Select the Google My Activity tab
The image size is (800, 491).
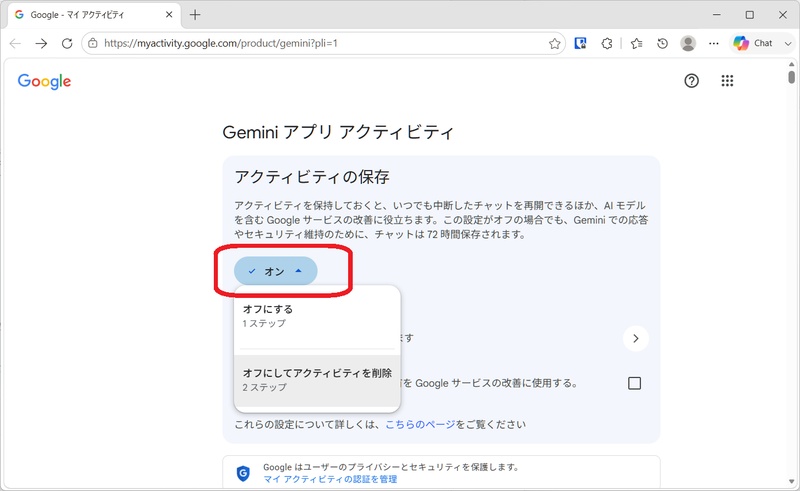coord(93,15)
